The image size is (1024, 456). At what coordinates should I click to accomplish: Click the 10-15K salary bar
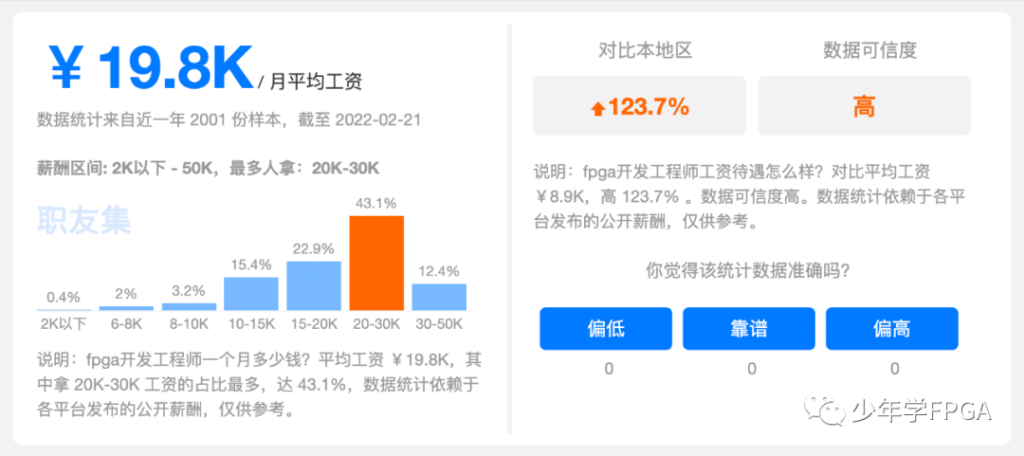[251, 293]
